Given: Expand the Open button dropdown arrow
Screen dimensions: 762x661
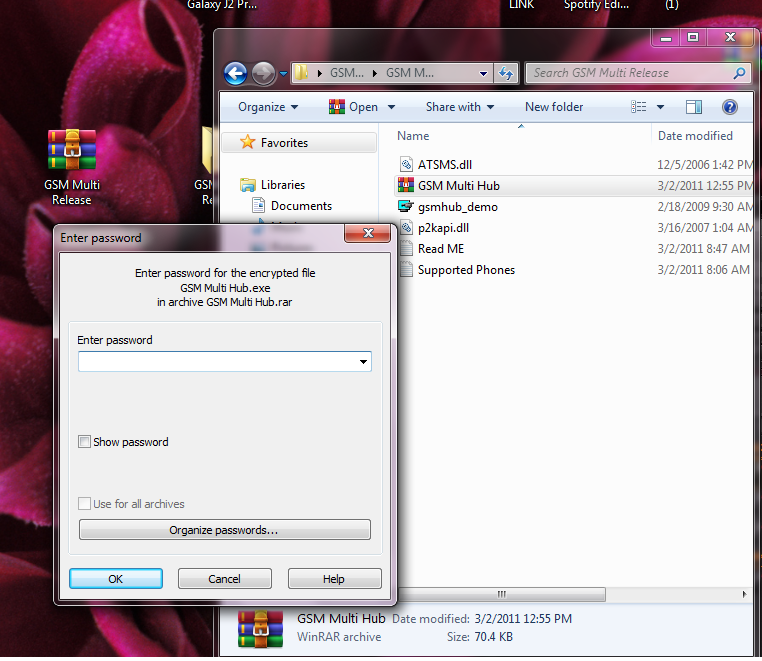Looking at the screenshot, I should [391, 107].
